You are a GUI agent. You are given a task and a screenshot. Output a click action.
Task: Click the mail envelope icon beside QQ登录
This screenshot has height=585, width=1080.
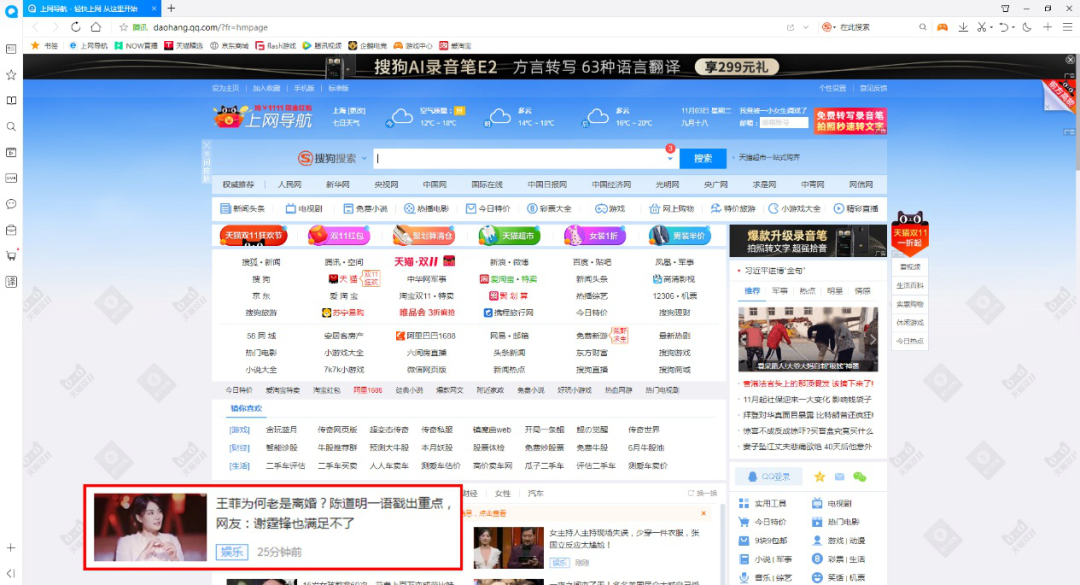pyautogui.click(x=840, y=476)
